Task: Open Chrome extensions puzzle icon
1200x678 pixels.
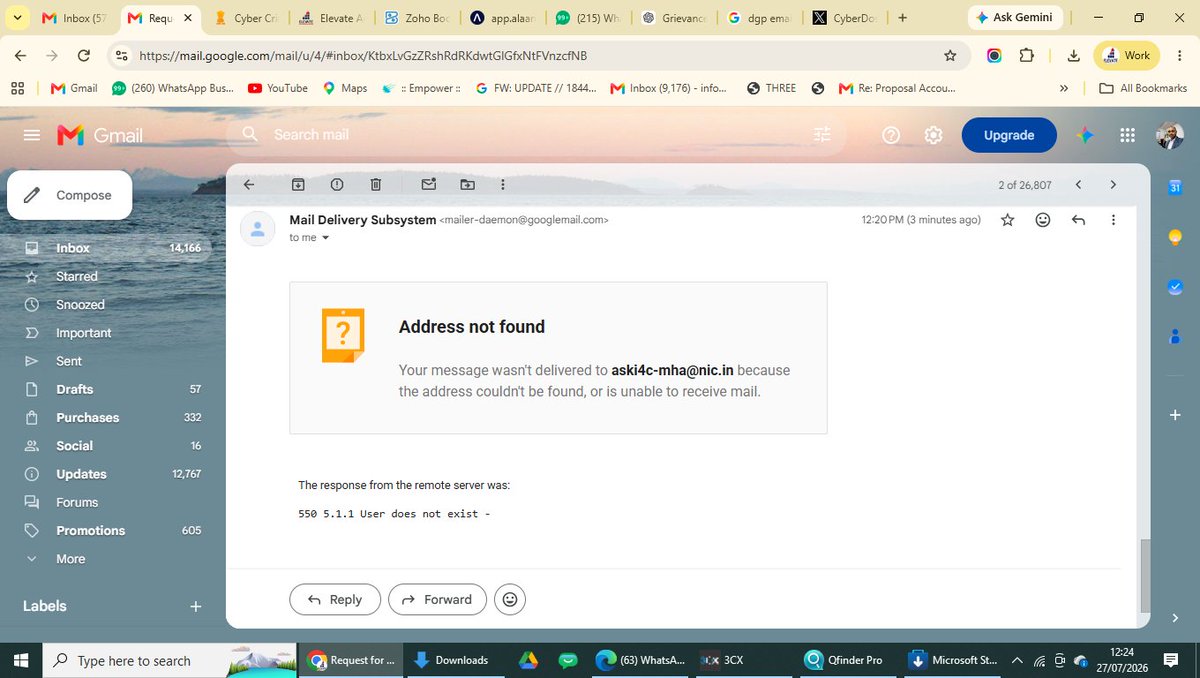Action: pos(1027,56)
